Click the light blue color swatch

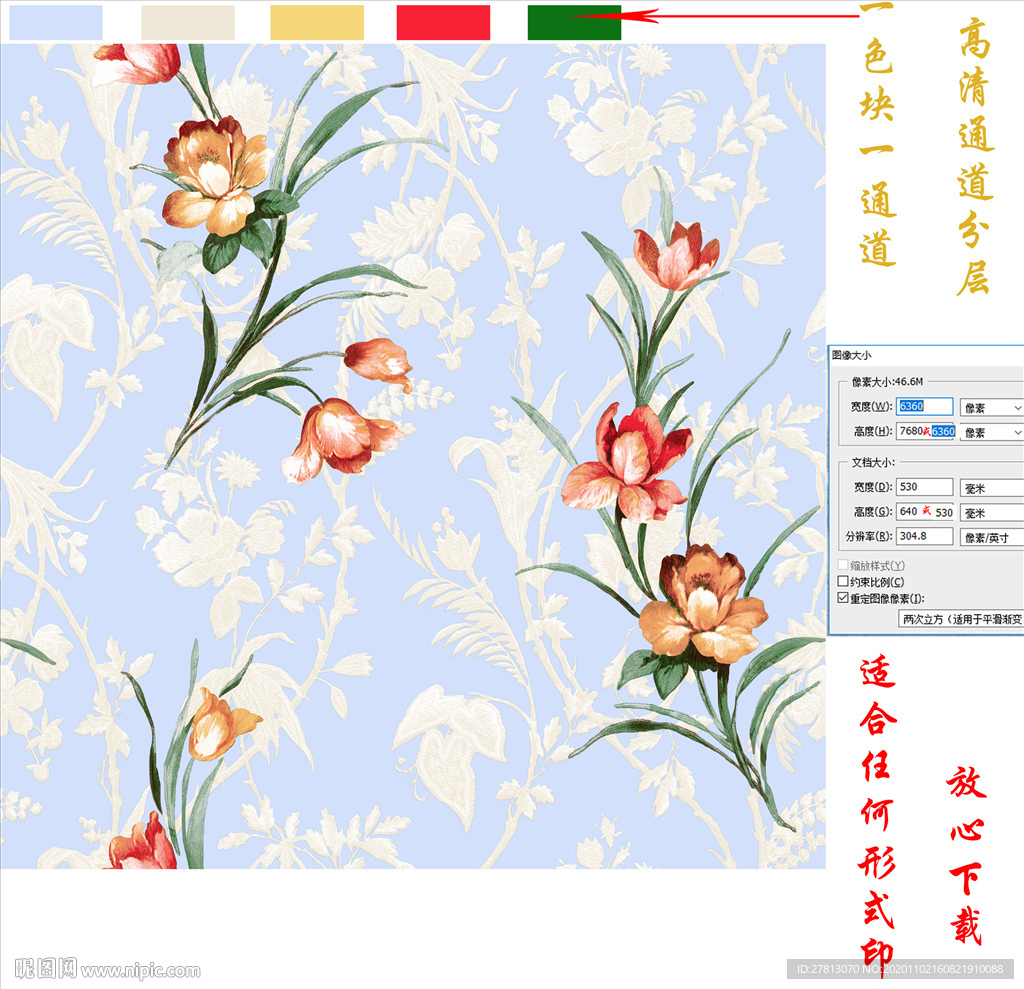click(x=56, y=23)
